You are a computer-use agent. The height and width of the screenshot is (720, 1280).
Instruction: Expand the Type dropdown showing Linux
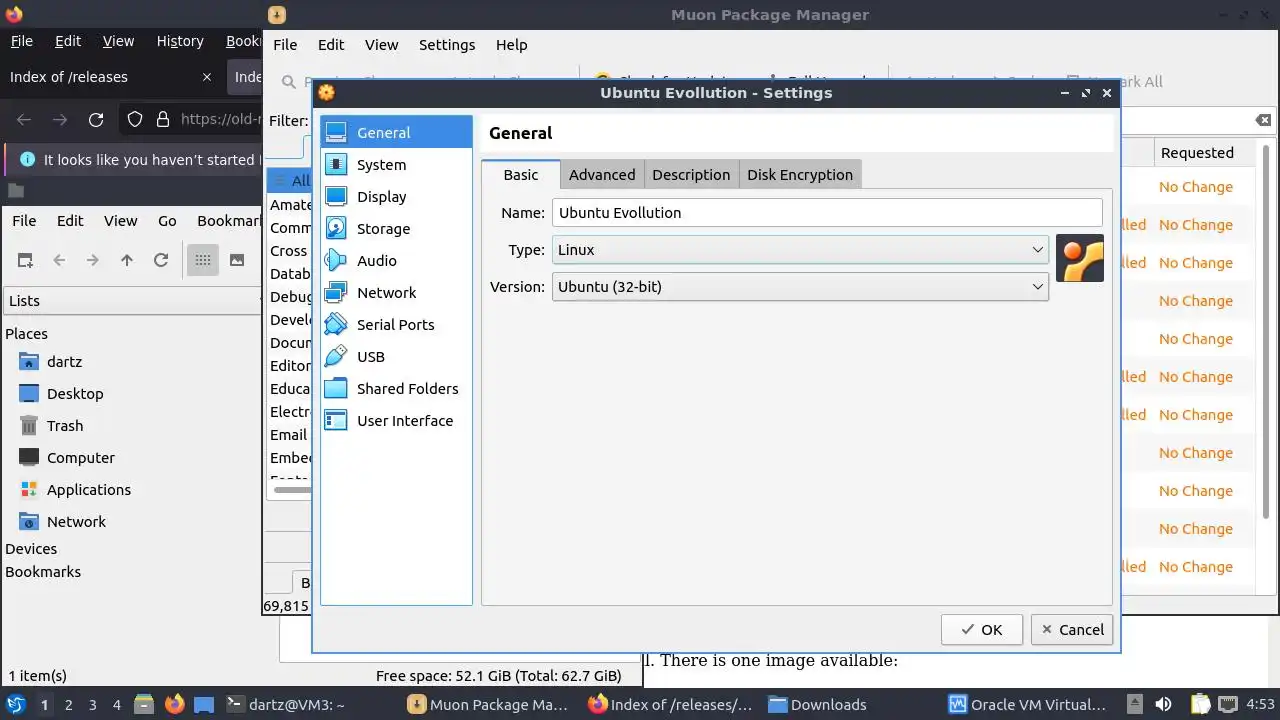point(800,250)
